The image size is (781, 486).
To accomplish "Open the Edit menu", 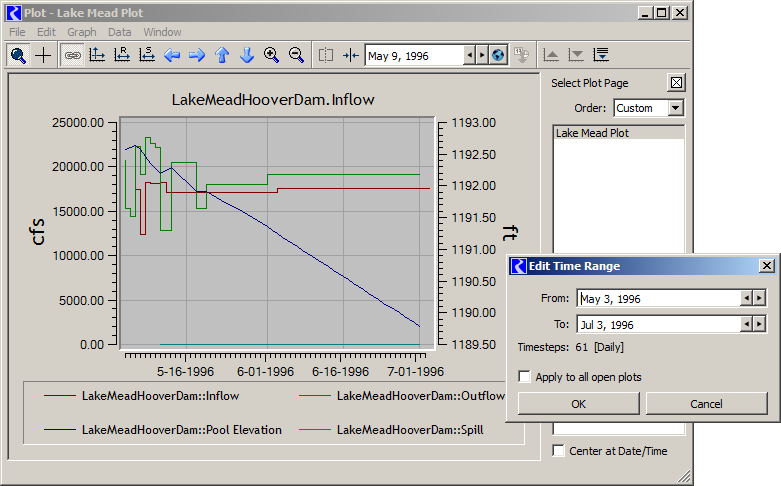I will [46, 32].
